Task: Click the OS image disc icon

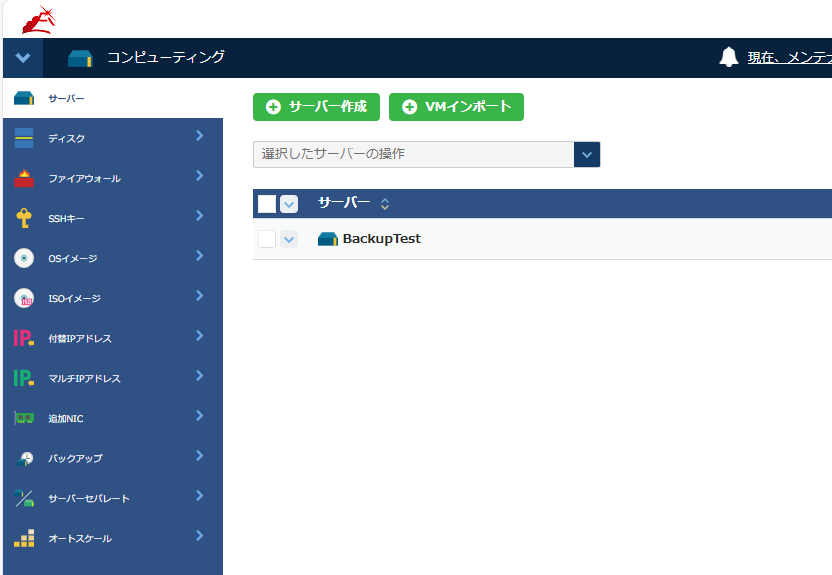Action: coord(24,258)
